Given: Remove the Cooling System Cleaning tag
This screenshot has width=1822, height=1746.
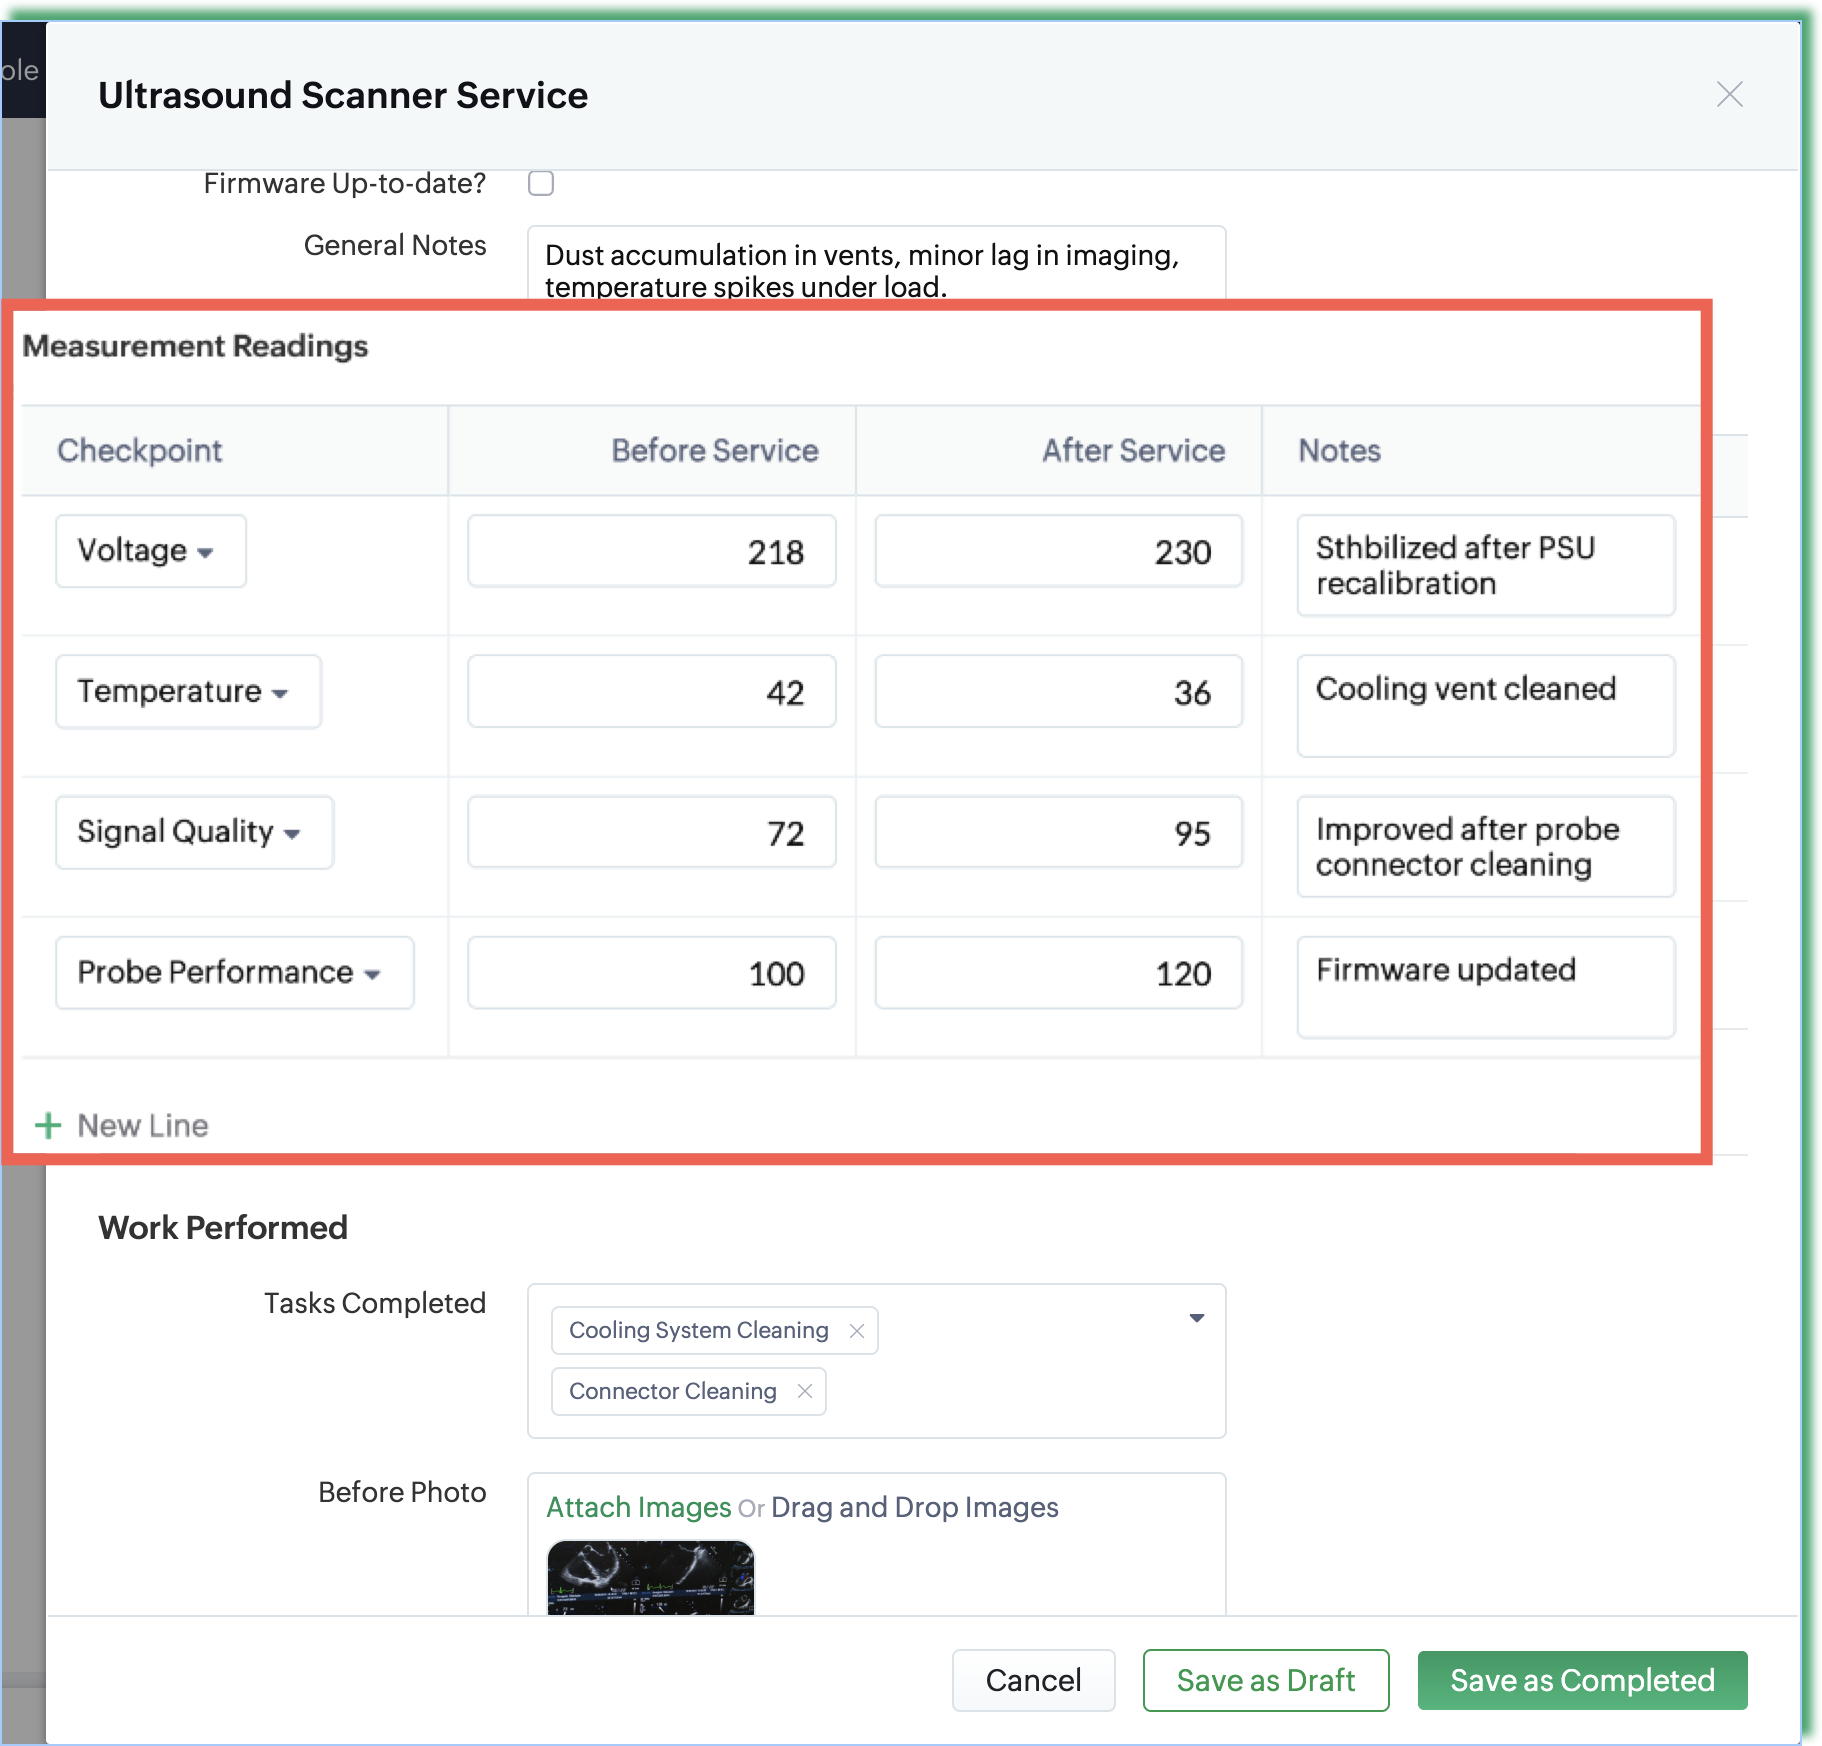Looking at the screenshot, I should click(x=857, y=1331).
